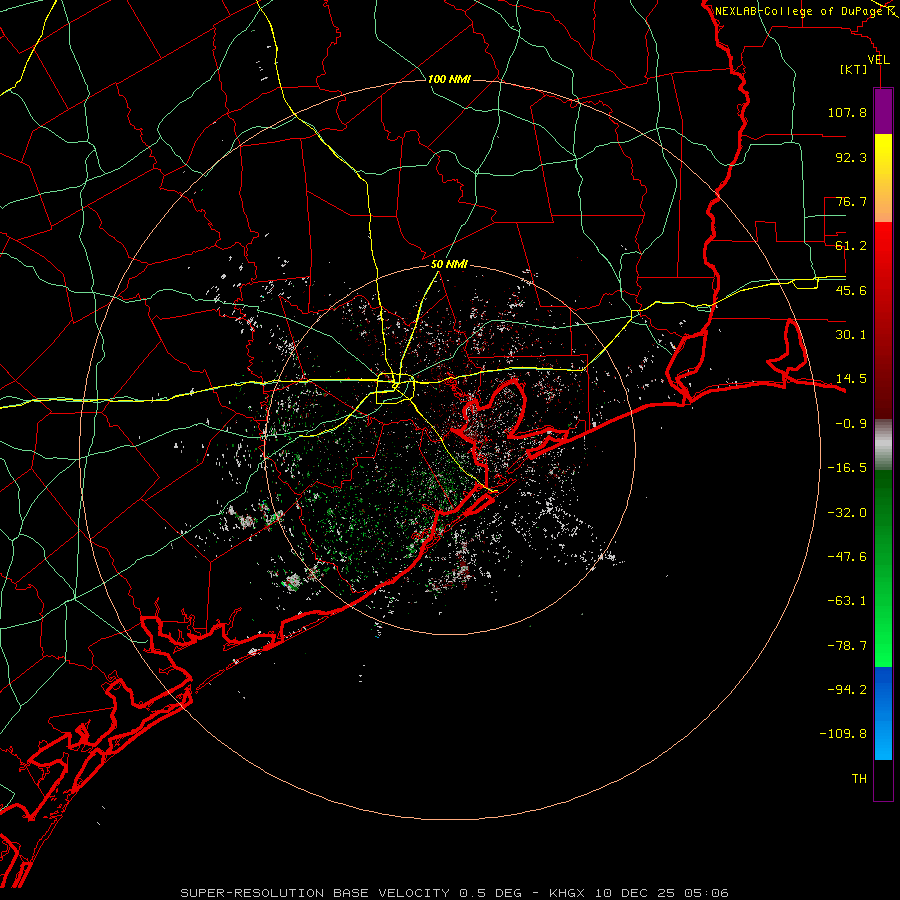Select the -16.5 legend value
This screenshot has width=900, height=900.
click(x=847, y=468)
